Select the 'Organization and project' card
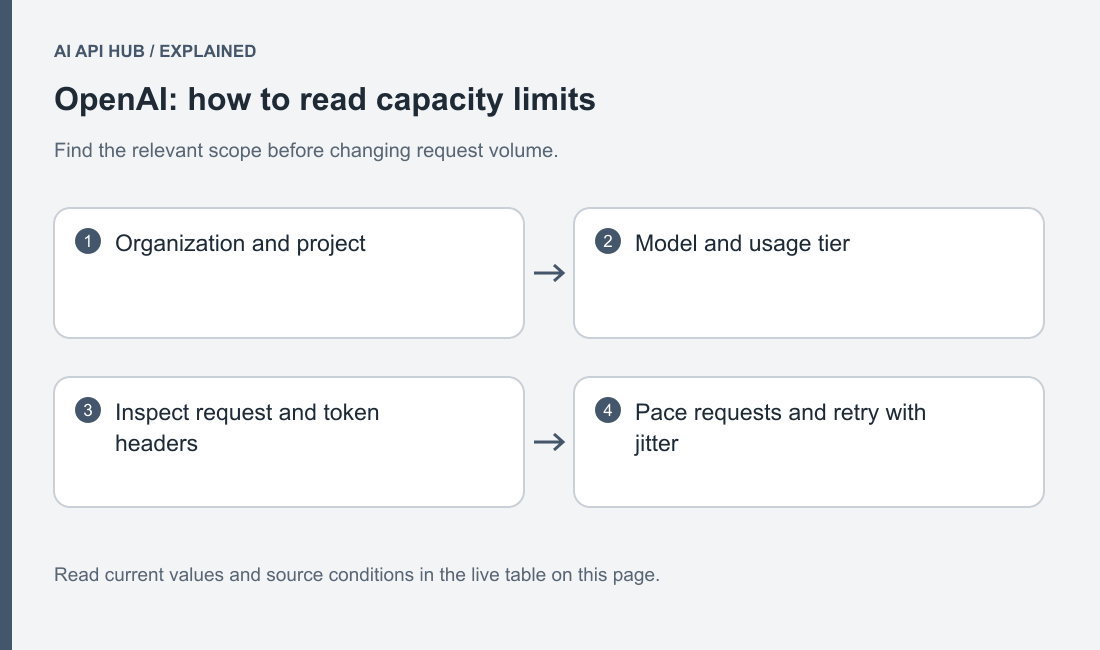 click(x=289, y=273)
